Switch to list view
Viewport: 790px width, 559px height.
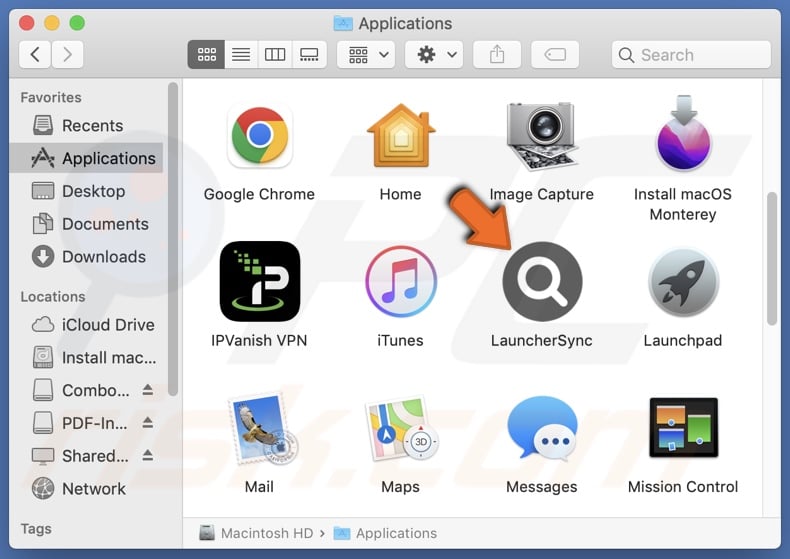pos(241,54)
